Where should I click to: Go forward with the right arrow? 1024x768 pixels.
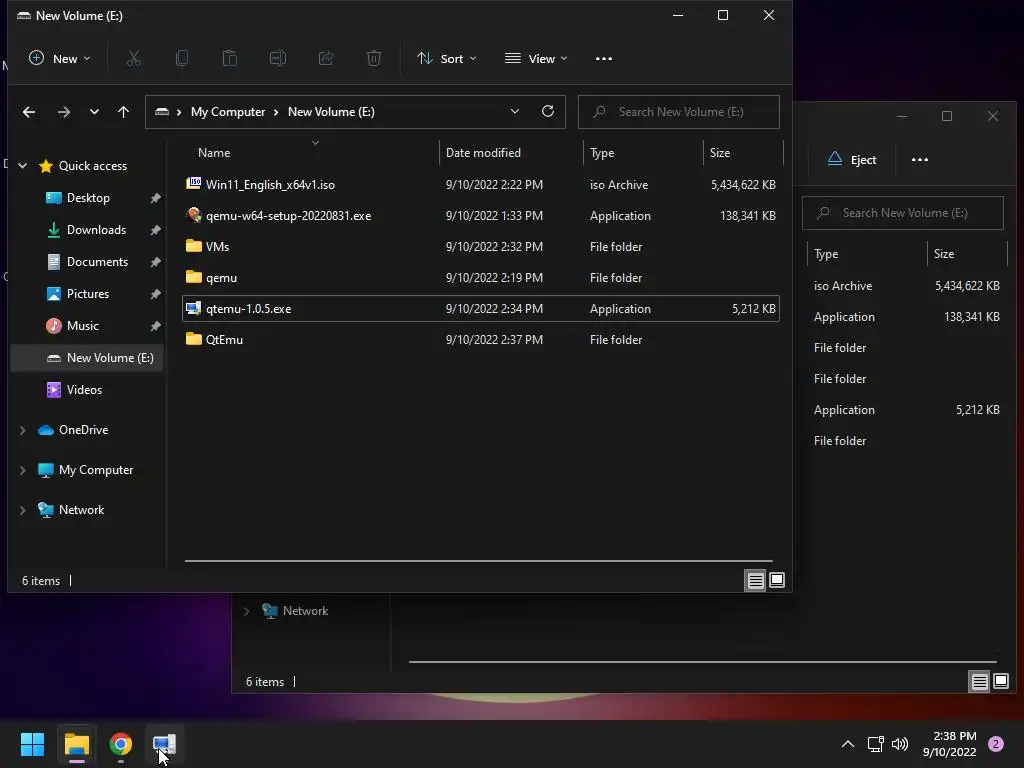[x=63, y=112]
